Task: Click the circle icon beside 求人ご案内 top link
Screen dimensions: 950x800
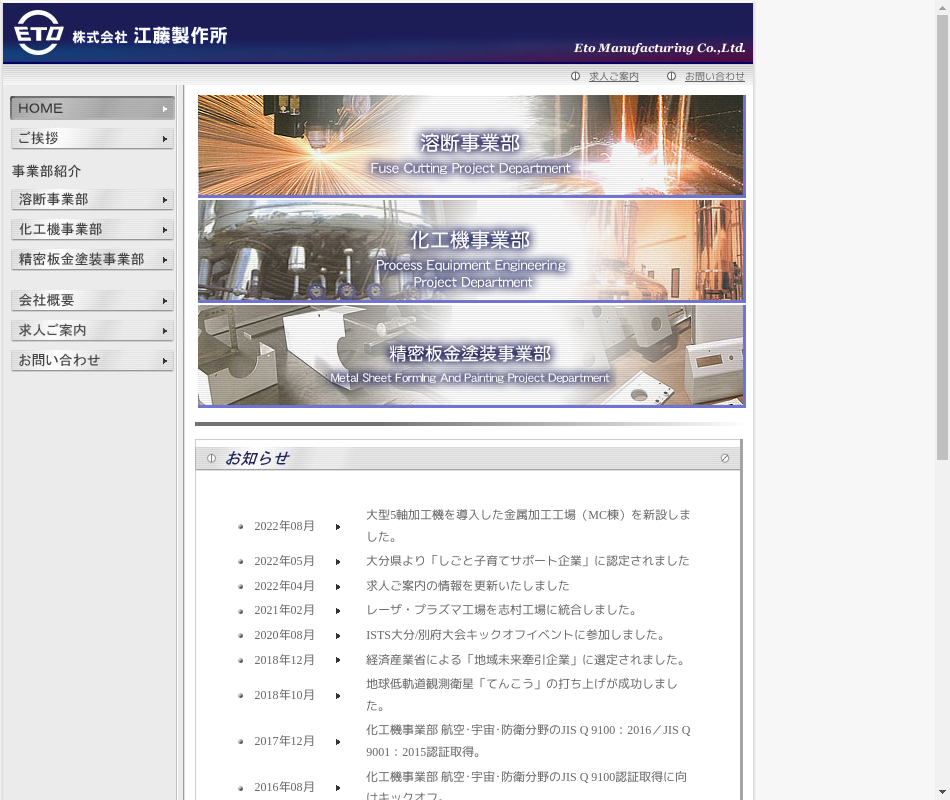Action: coord(575,76)
